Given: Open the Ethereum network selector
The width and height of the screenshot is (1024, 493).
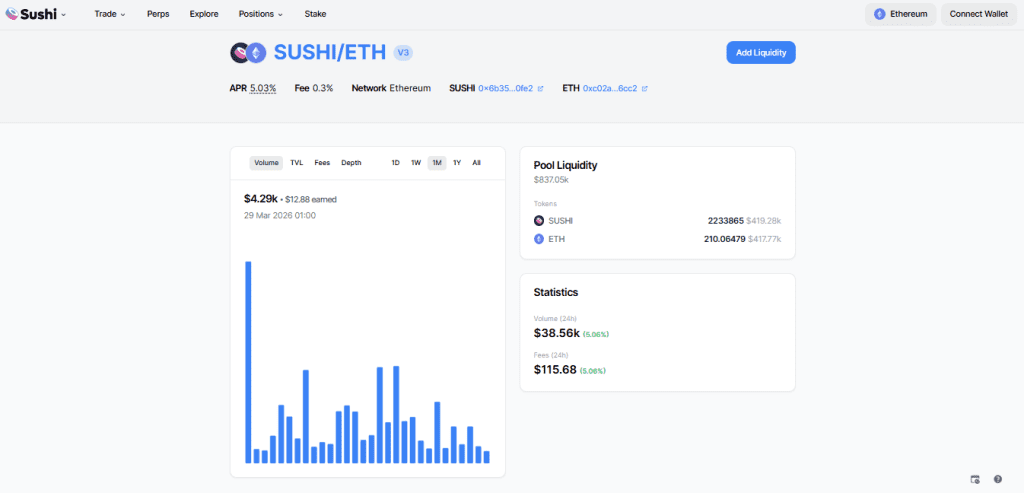Looking at the screenshot, I should 901,14.
